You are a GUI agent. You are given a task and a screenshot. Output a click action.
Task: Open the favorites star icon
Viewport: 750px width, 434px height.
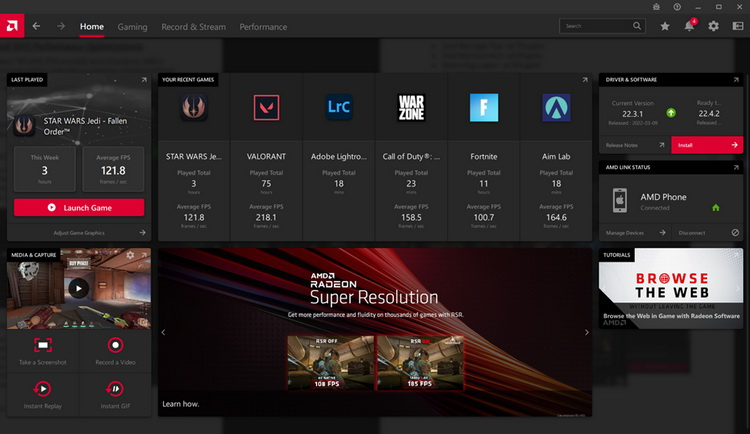[x=665, y=26]
